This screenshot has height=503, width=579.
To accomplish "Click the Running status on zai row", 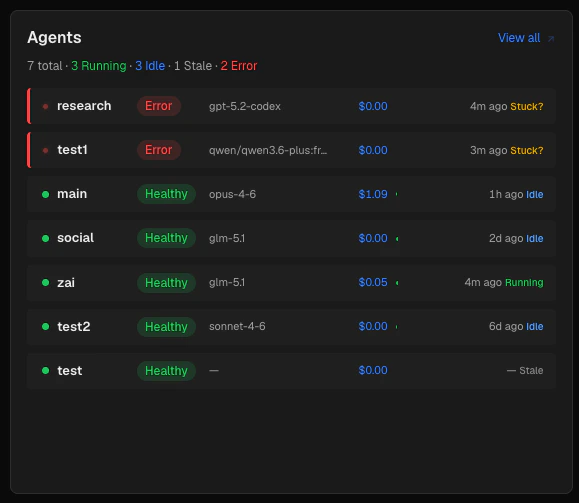I will (x=524, y=283).
